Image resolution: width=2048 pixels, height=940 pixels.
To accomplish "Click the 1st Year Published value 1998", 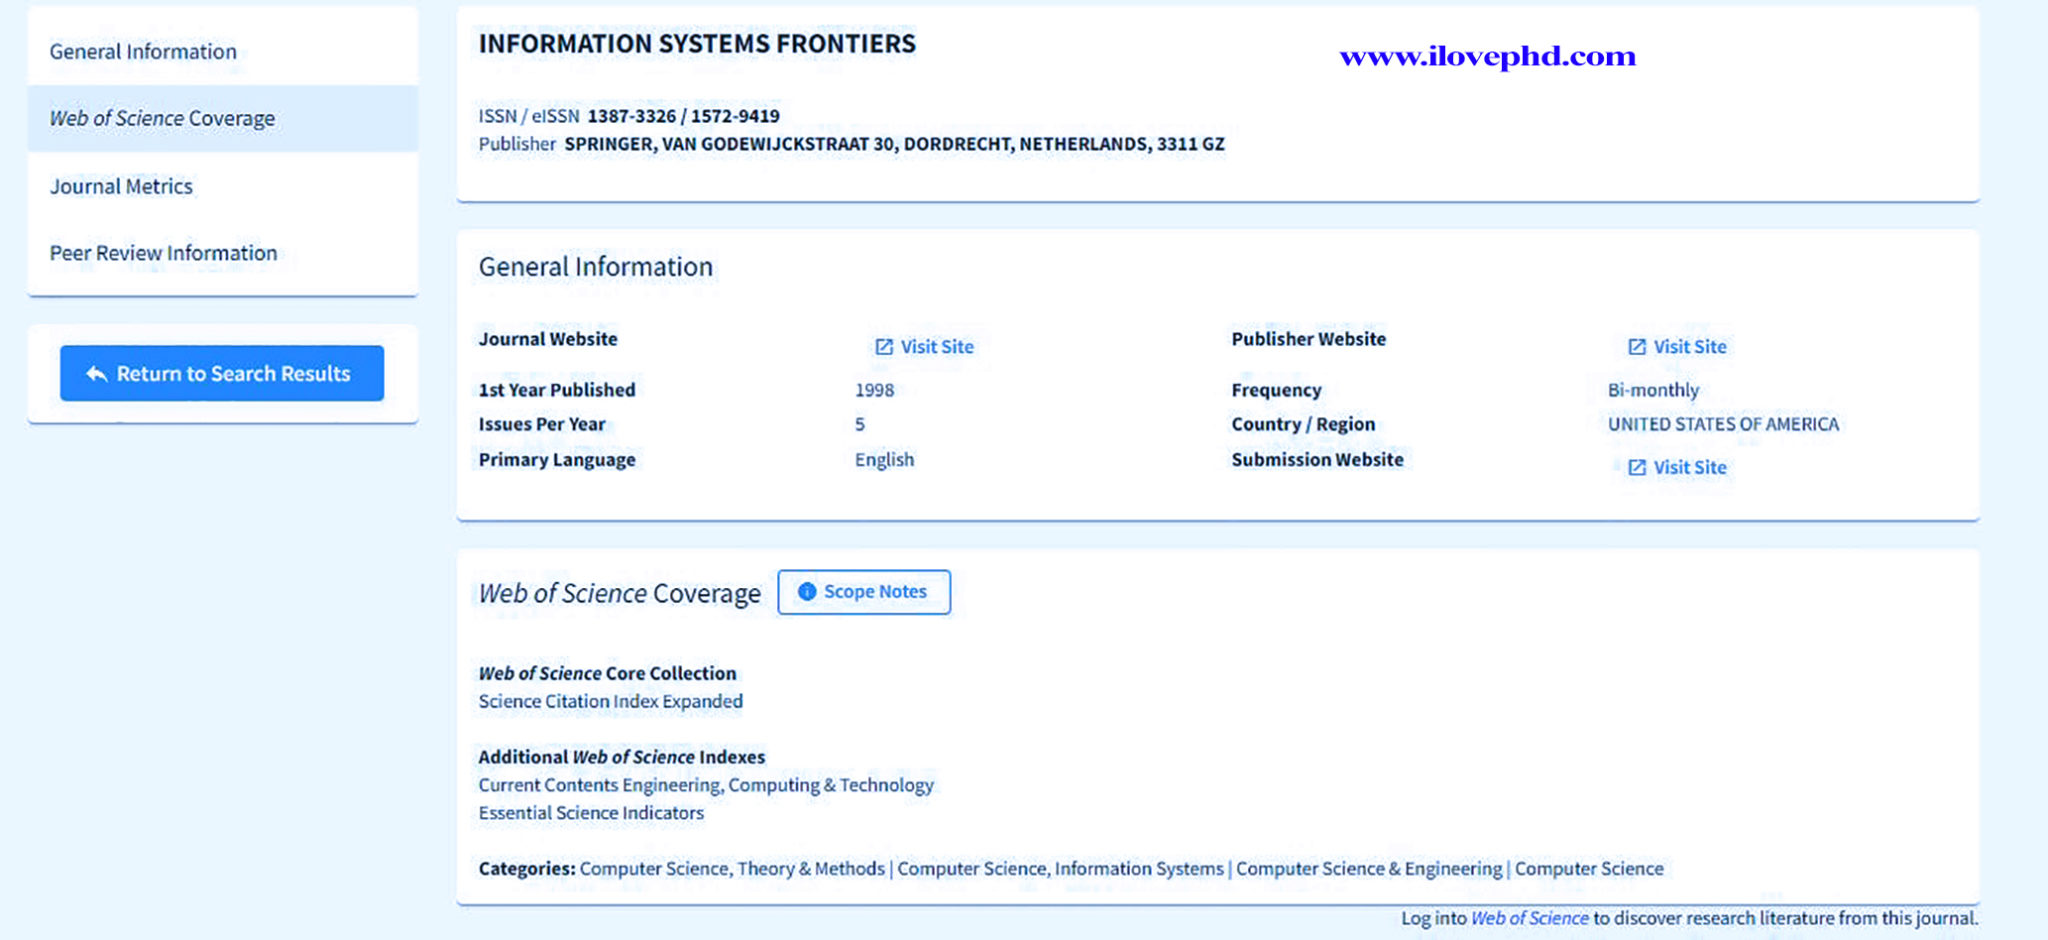I will point(874,390).
